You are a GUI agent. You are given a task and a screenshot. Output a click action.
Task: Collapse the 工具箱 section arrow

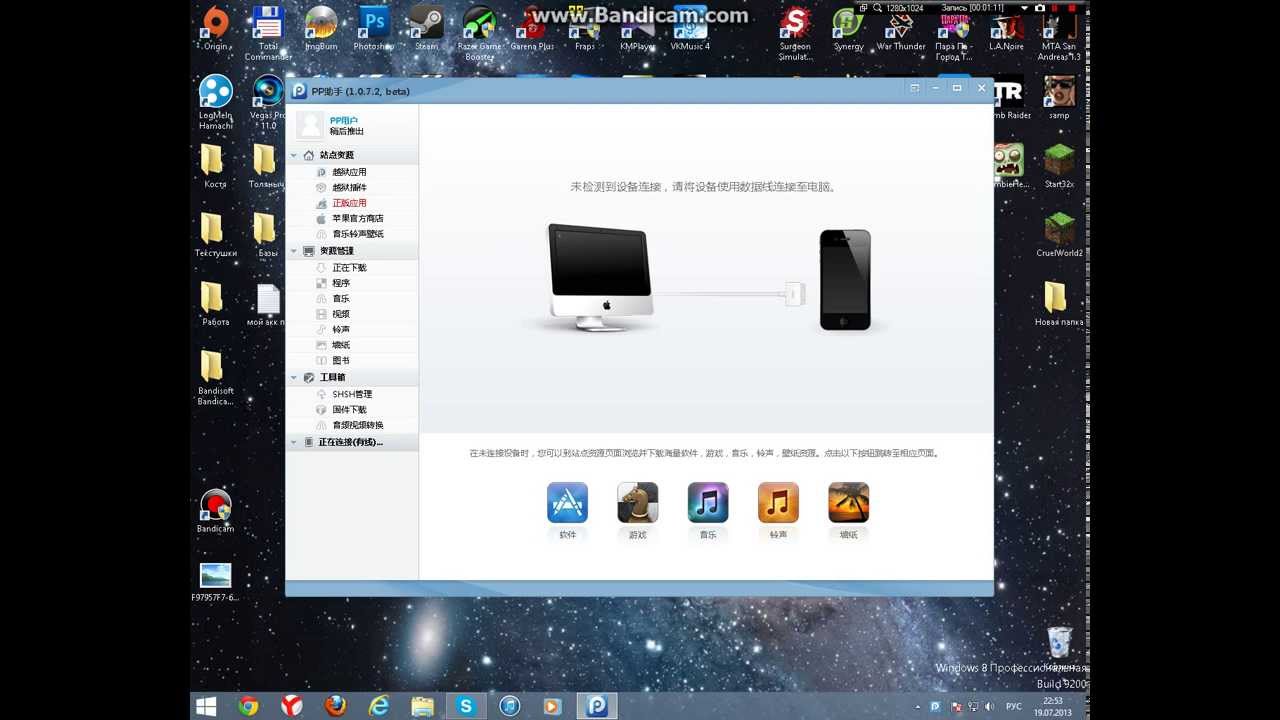(294, 378)
